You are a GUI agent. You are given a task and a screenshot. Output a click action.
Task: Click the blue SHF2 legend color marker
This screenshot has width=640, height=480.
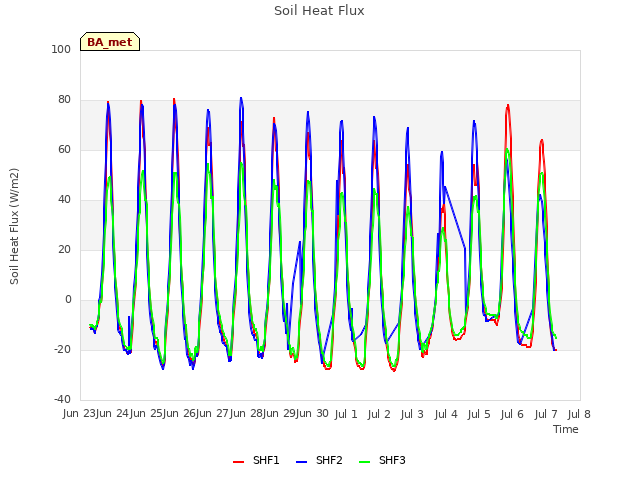tap(301, 462)
